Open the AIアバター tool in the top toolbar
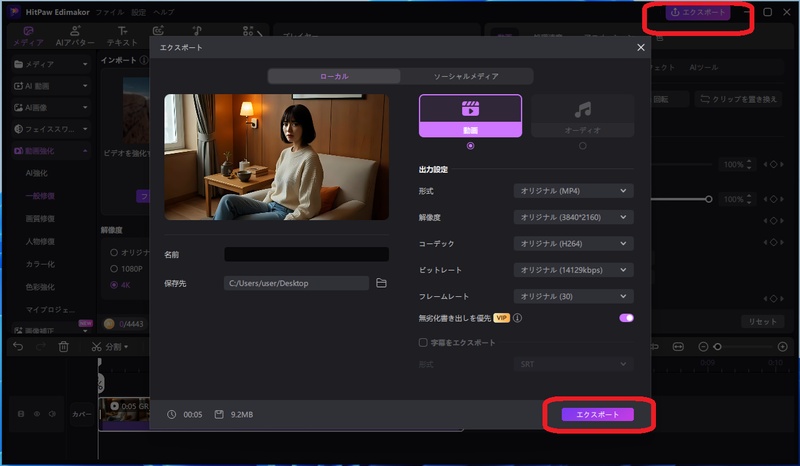The height and width of the screenshot is (466, 800). [75, 35]
